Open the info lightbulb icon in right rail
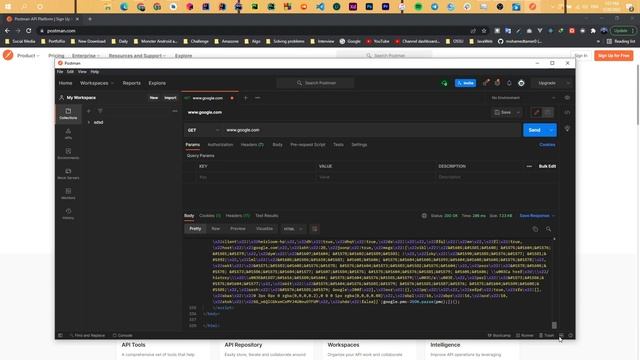Screen dimensions: 640x360 [x=567, y=129]
